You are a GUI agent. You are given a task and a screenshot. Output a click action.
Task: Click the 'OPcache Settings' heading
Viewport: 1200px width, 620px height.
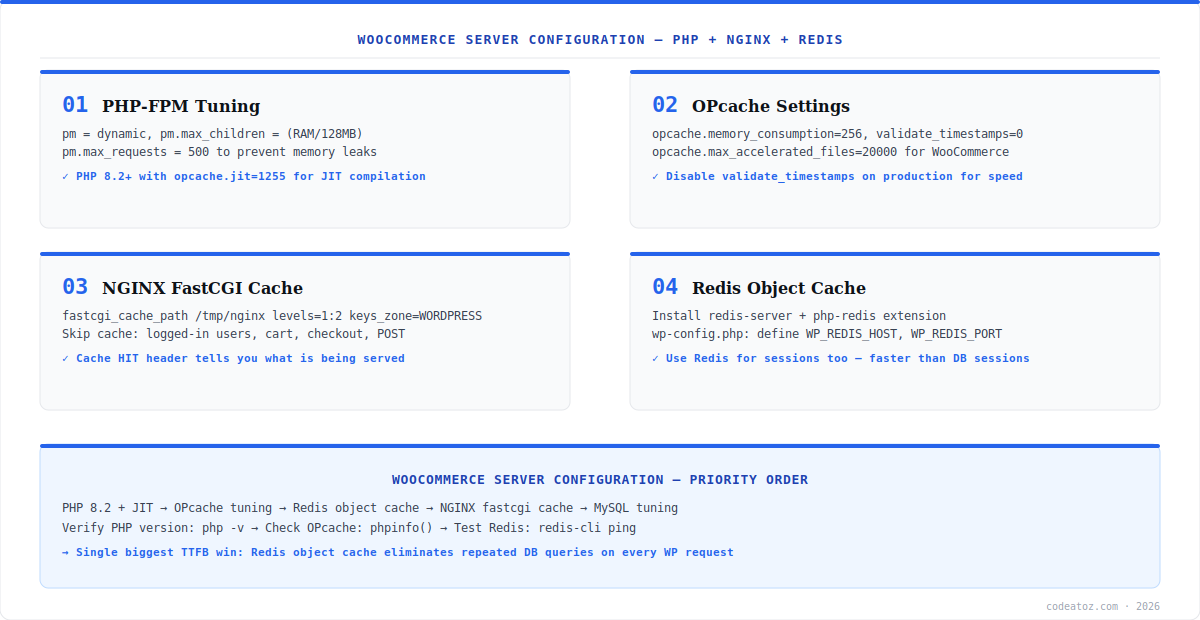pos(771,106)
